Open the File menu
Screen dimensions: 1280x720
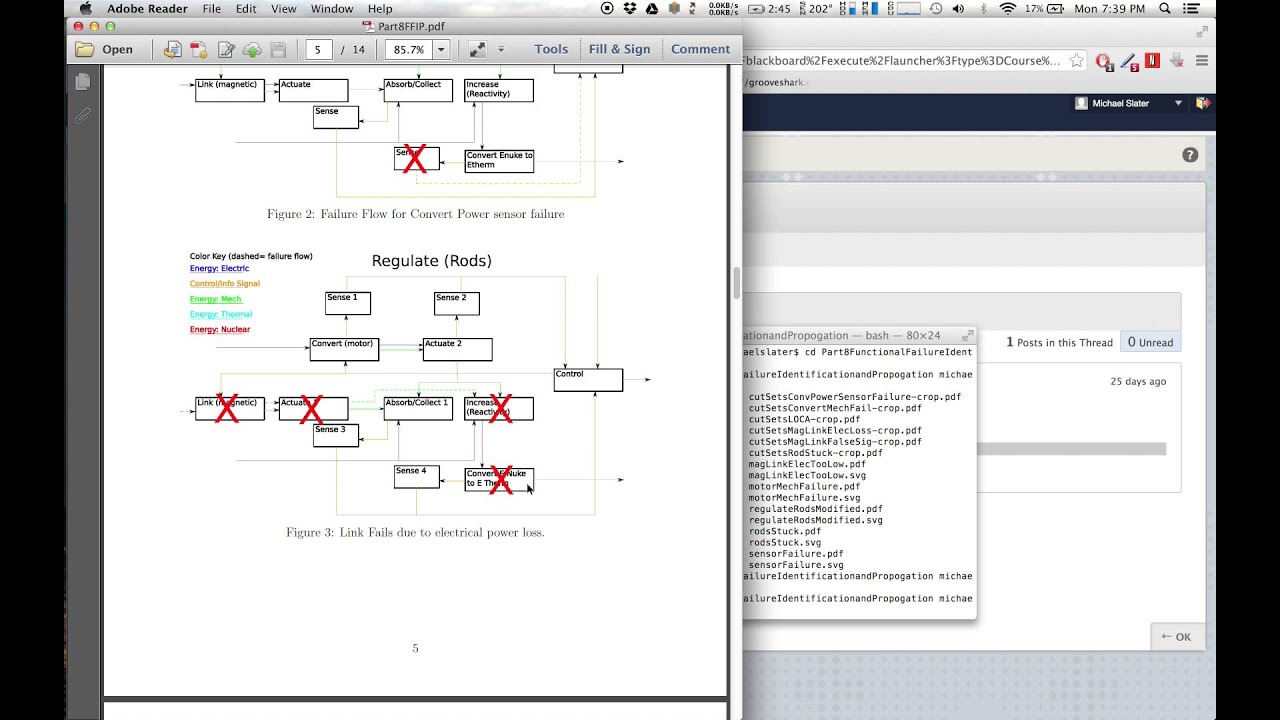(x=211, y=9)
